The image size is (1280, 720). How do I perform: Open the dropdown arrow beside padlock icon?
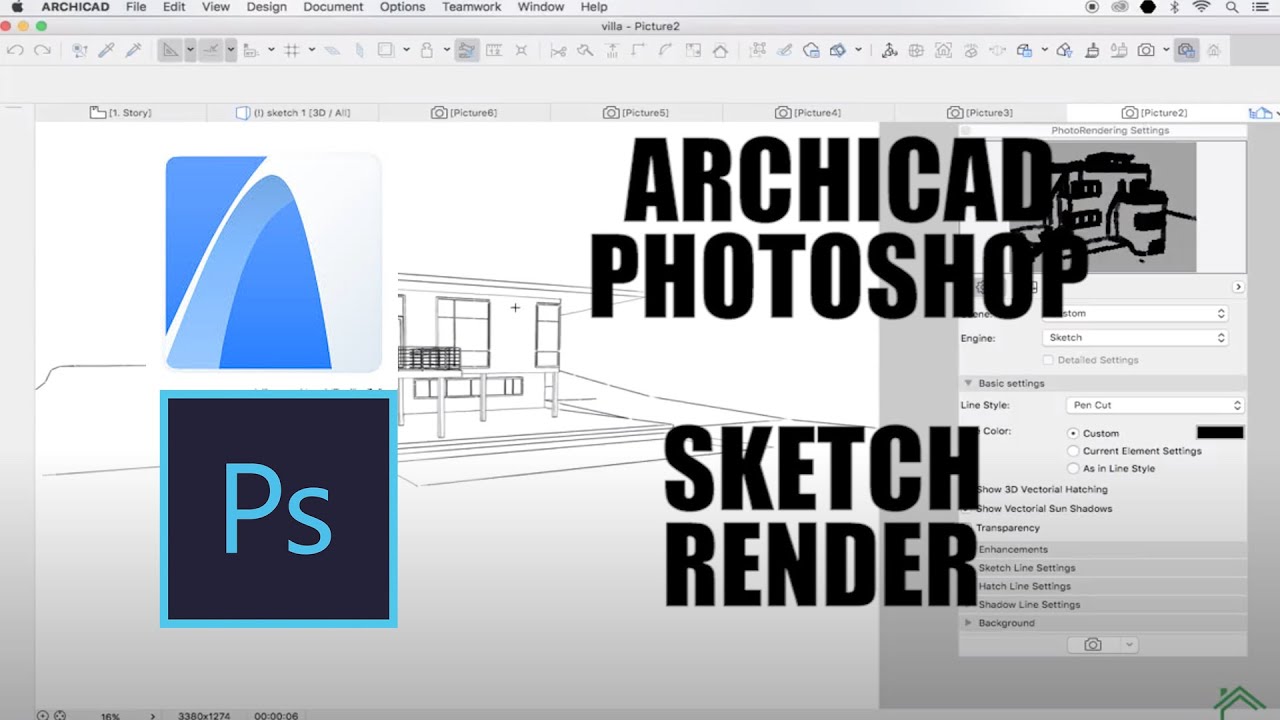point(446,50)
